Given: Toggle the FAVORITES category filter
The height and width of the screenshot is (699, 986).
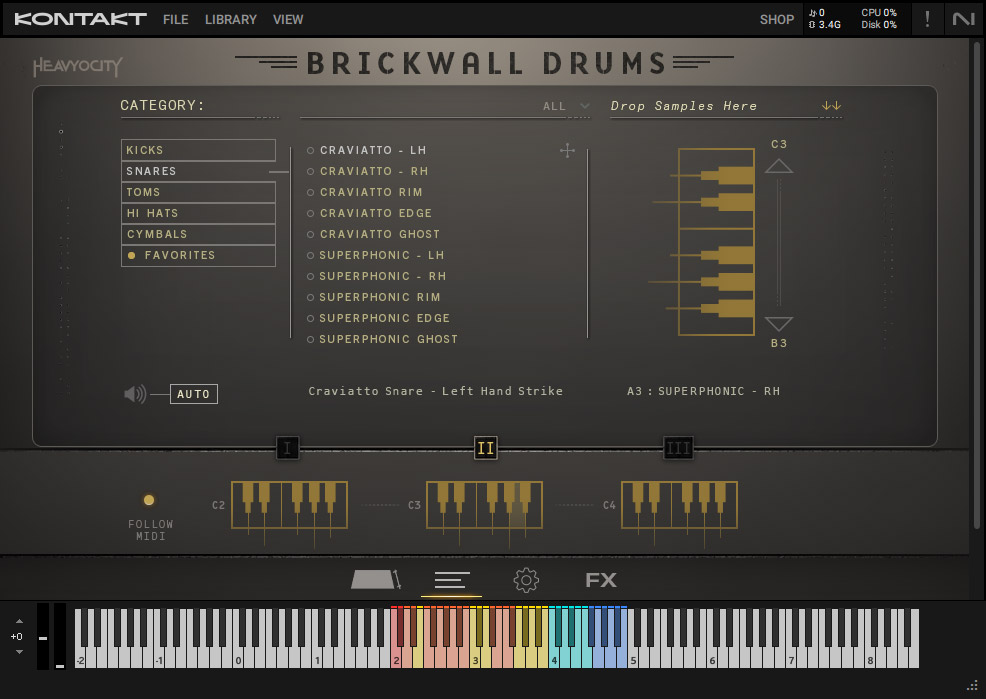Looking at the screenshot, I should (x=198, y=255).
